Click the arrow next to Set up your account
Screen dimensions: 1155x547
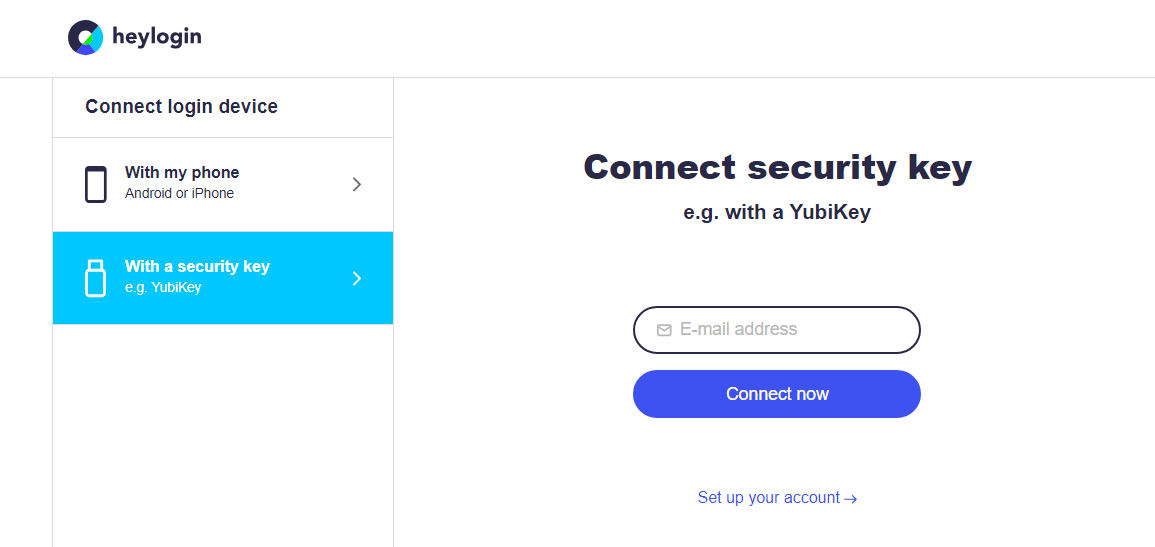coord(851,499)
